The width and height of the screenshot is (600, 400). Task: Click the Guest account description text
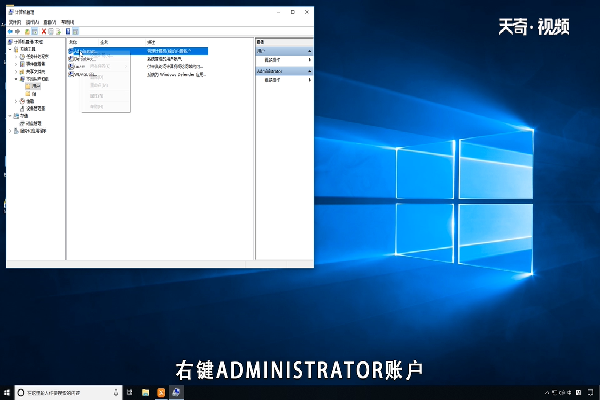click(175, 67)
